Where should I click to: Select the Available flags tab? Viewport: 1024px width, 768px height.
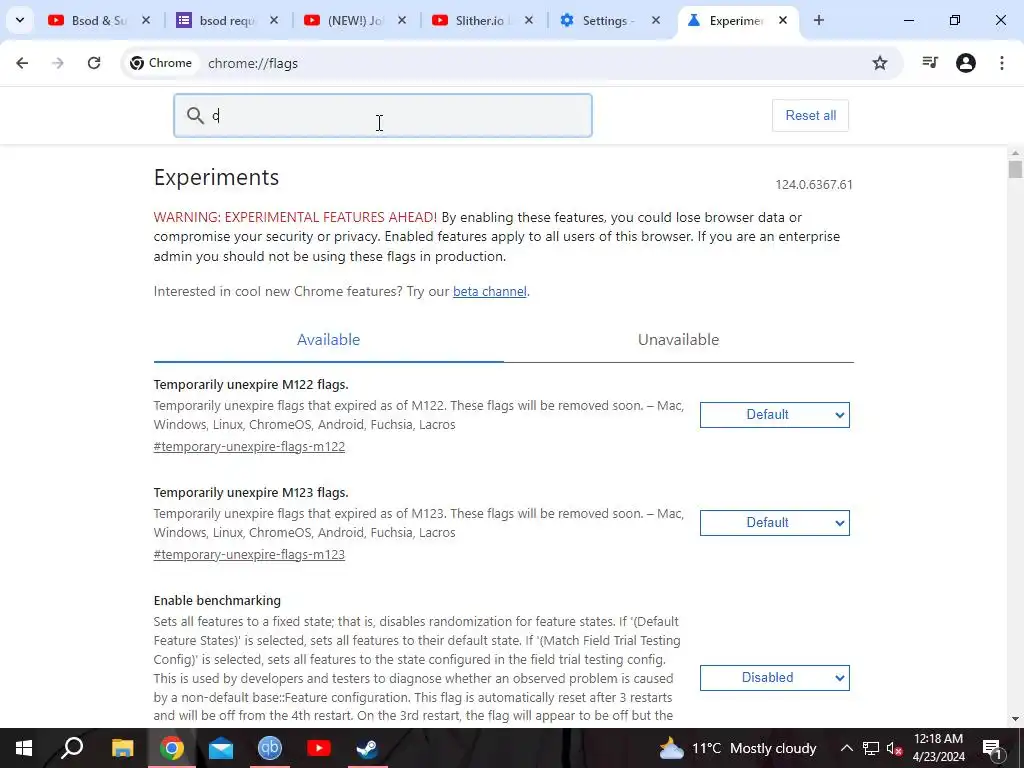[328, 340]
